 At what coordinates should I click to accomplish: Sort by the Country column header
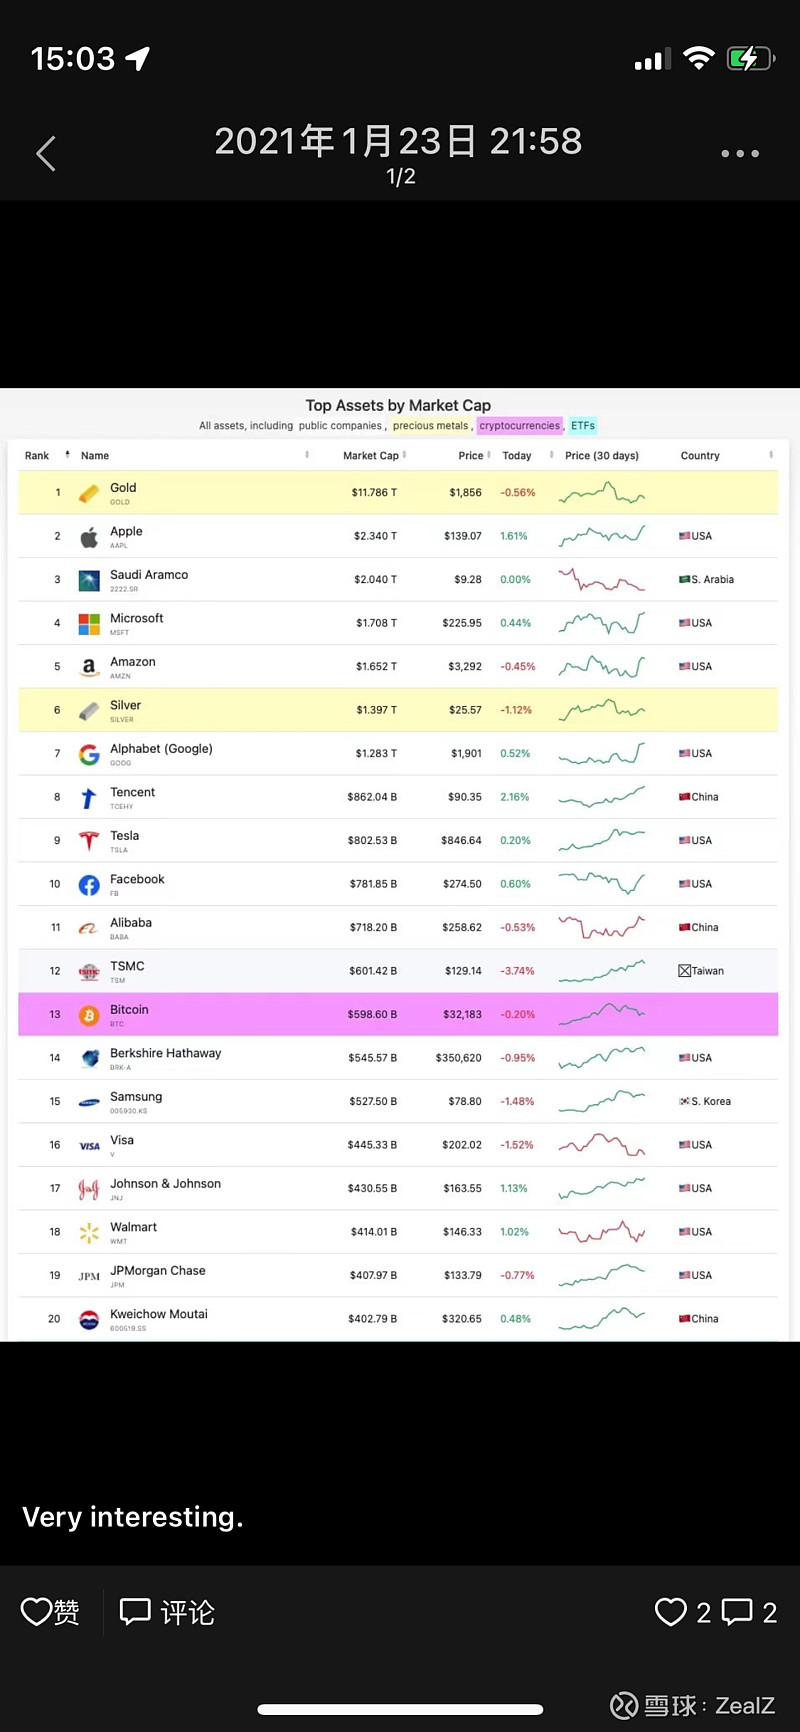coord(700,456)
